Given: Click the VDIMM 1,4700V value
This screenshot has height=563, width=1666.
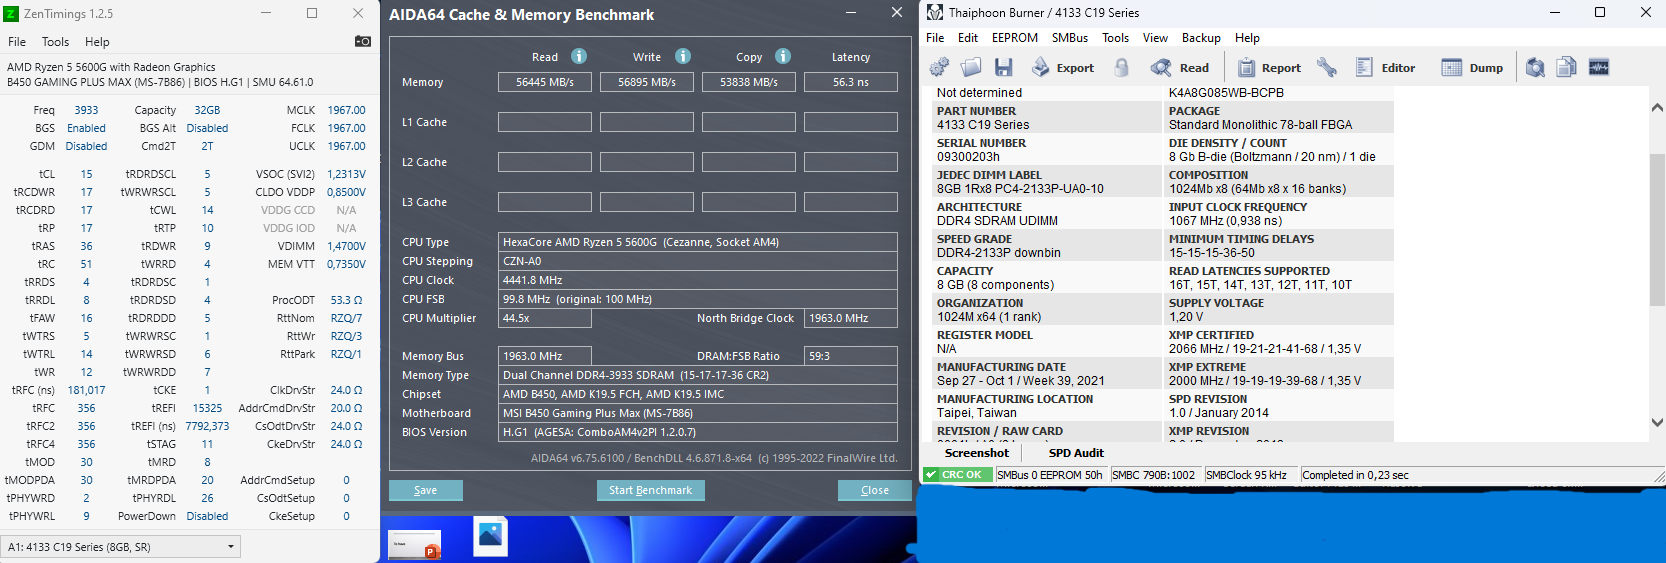Looking at the screenshot, I should point(346,246).
